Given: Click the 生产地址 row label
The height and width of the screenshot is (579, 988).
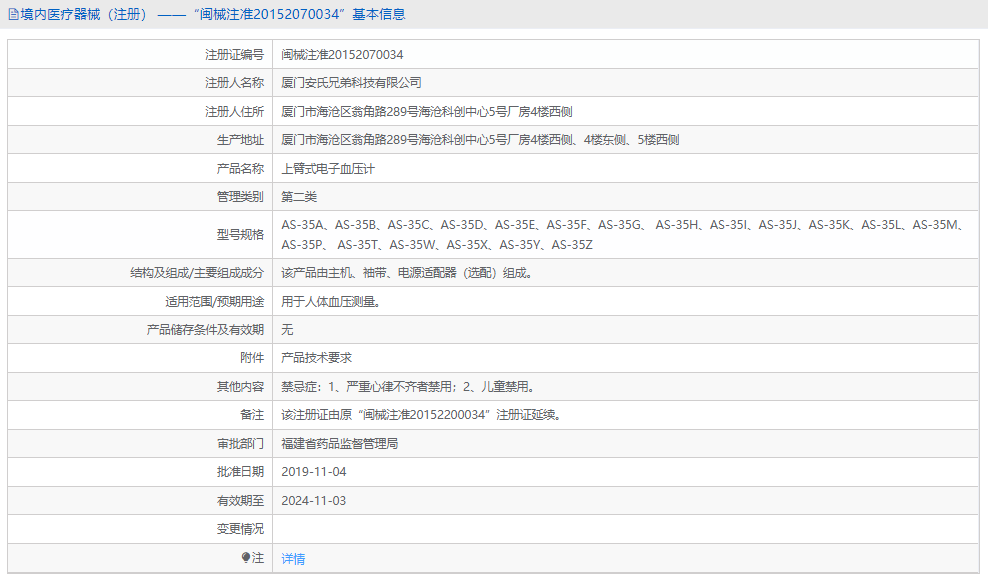Looking at the screenshot, I should coord(241,140).
